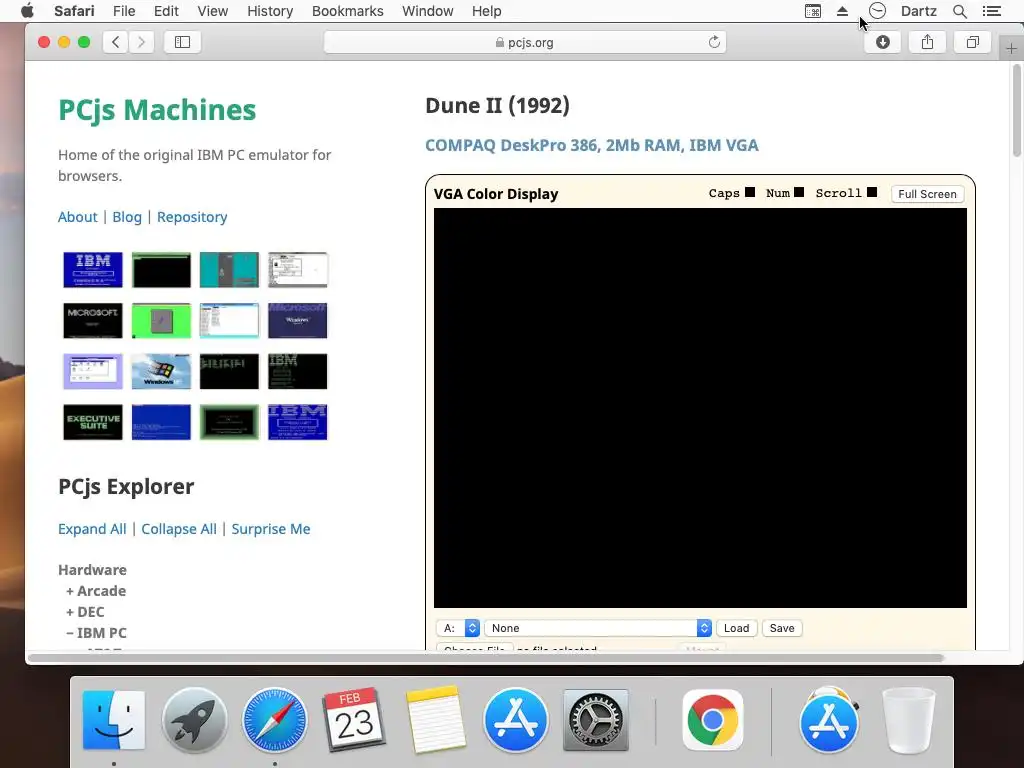Click the Save diskette button
The image size is (1024, 768).
[x=782, y=628]
